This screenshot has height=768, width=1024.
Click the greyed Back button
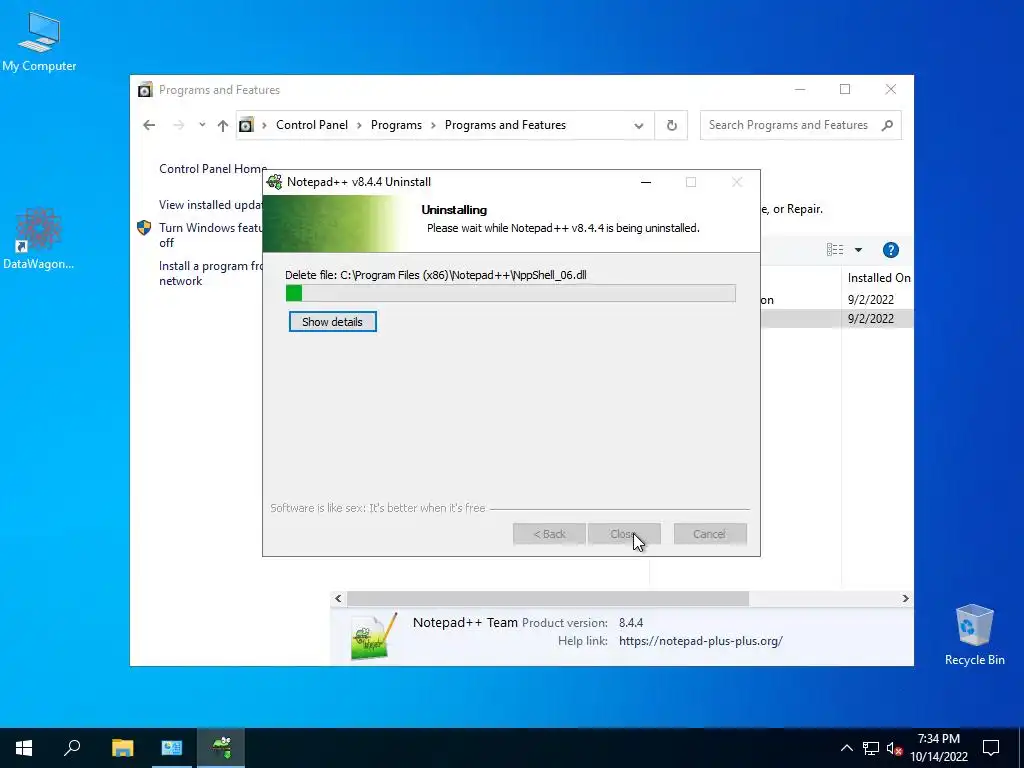pos(549,534)
